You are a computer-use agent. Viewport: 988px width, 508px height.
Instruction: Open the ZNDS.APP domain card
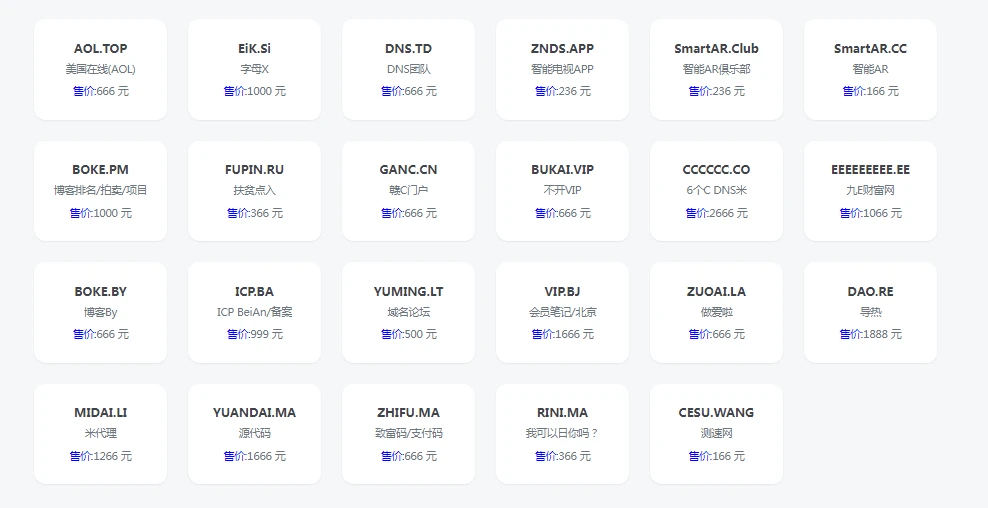562,49
